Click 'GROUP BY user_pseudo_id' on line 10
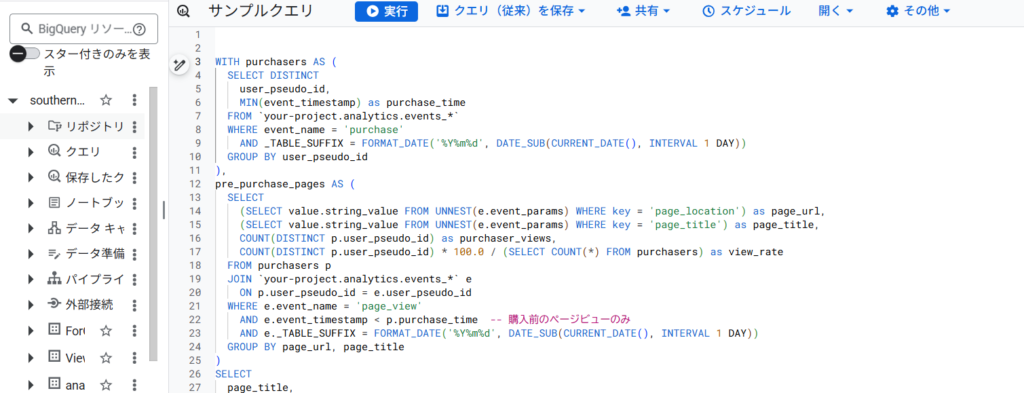This screenshot has height=393, width=1024. pyautogui.click(x=298, y=157)
